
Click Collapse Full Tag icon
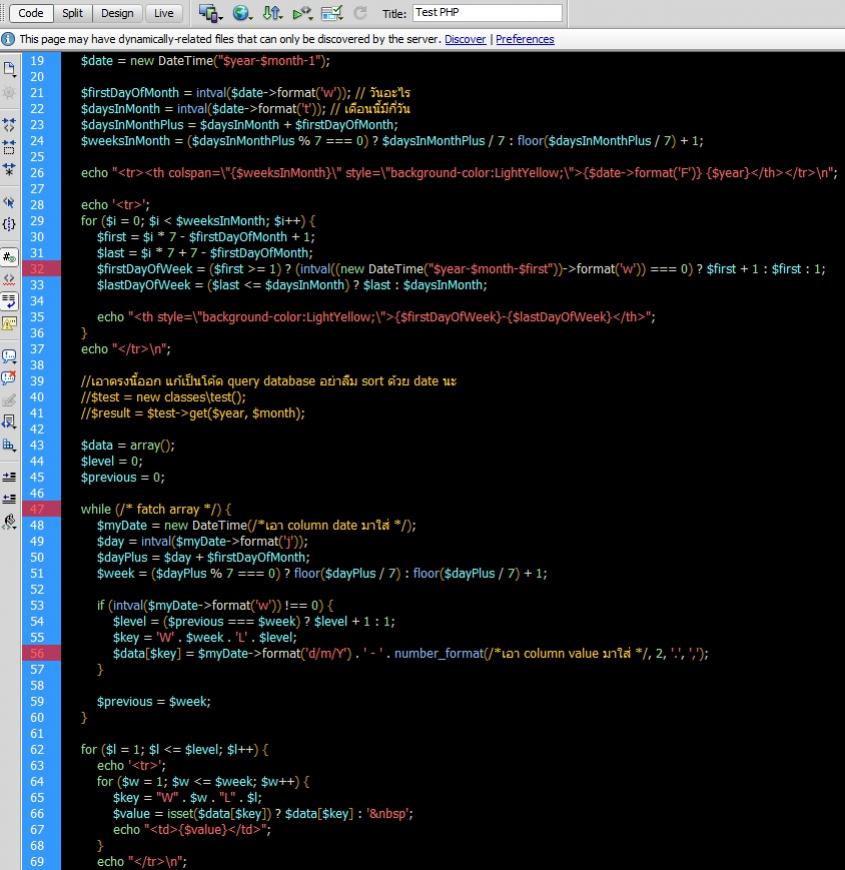coord(10,125)
